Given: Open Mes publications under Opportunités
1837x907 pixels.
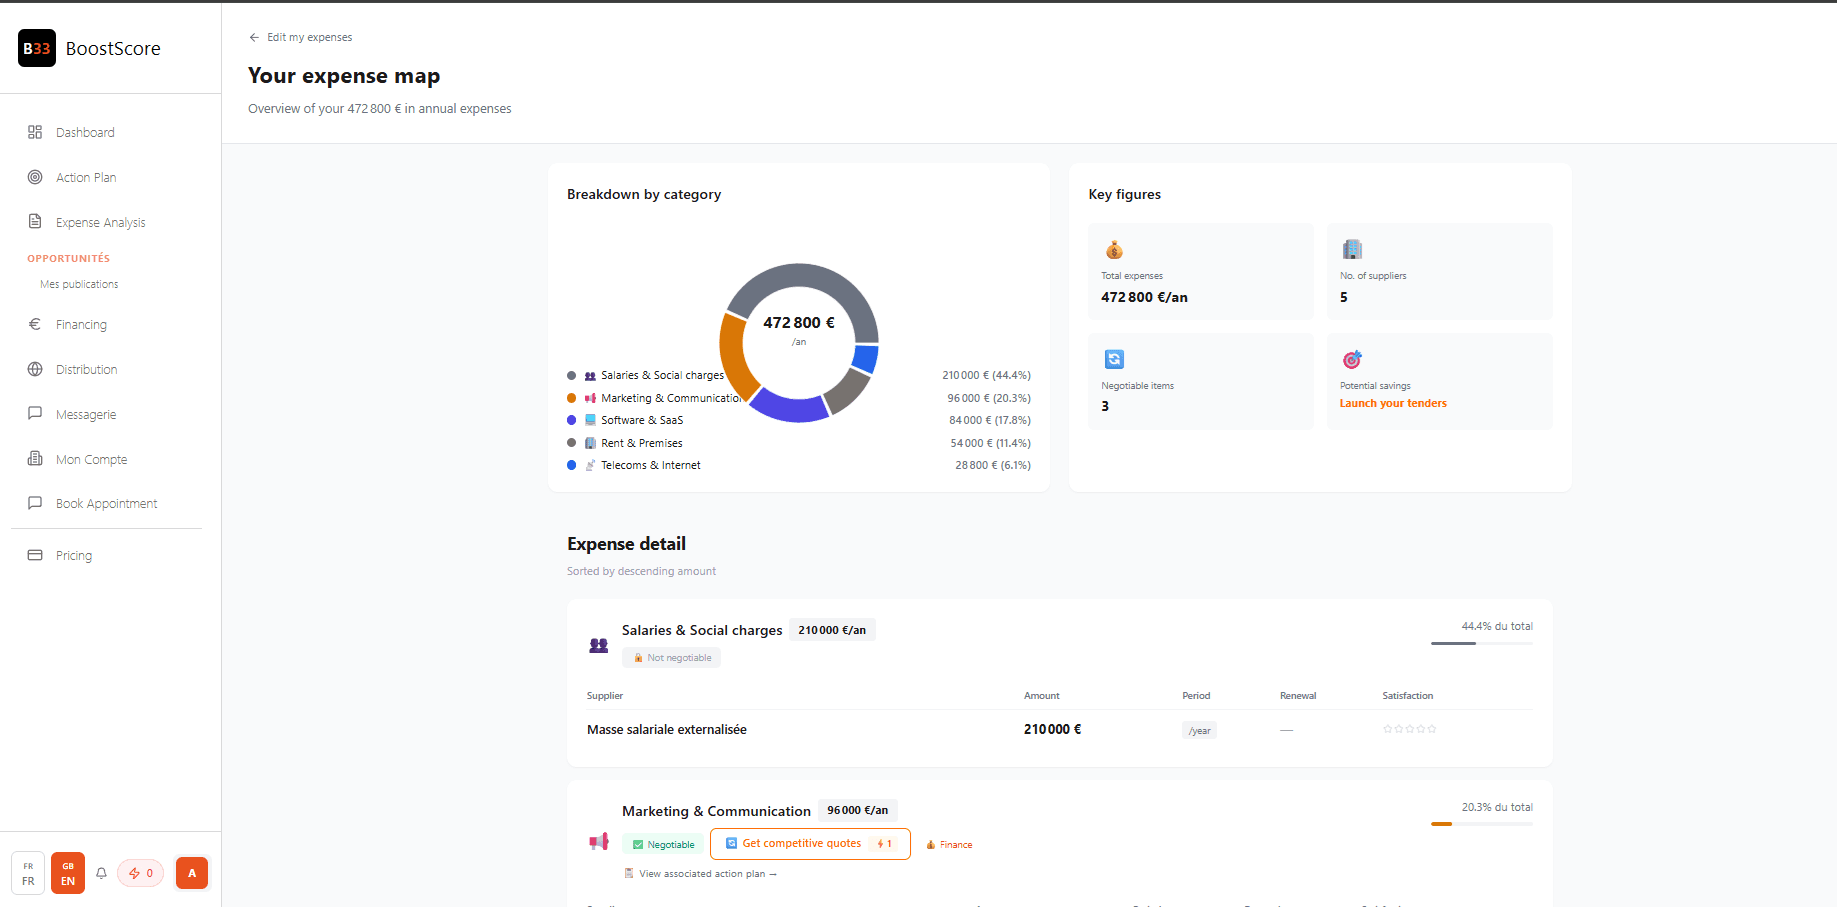Looking at the screenshot, I should click(x=78, y=284).
